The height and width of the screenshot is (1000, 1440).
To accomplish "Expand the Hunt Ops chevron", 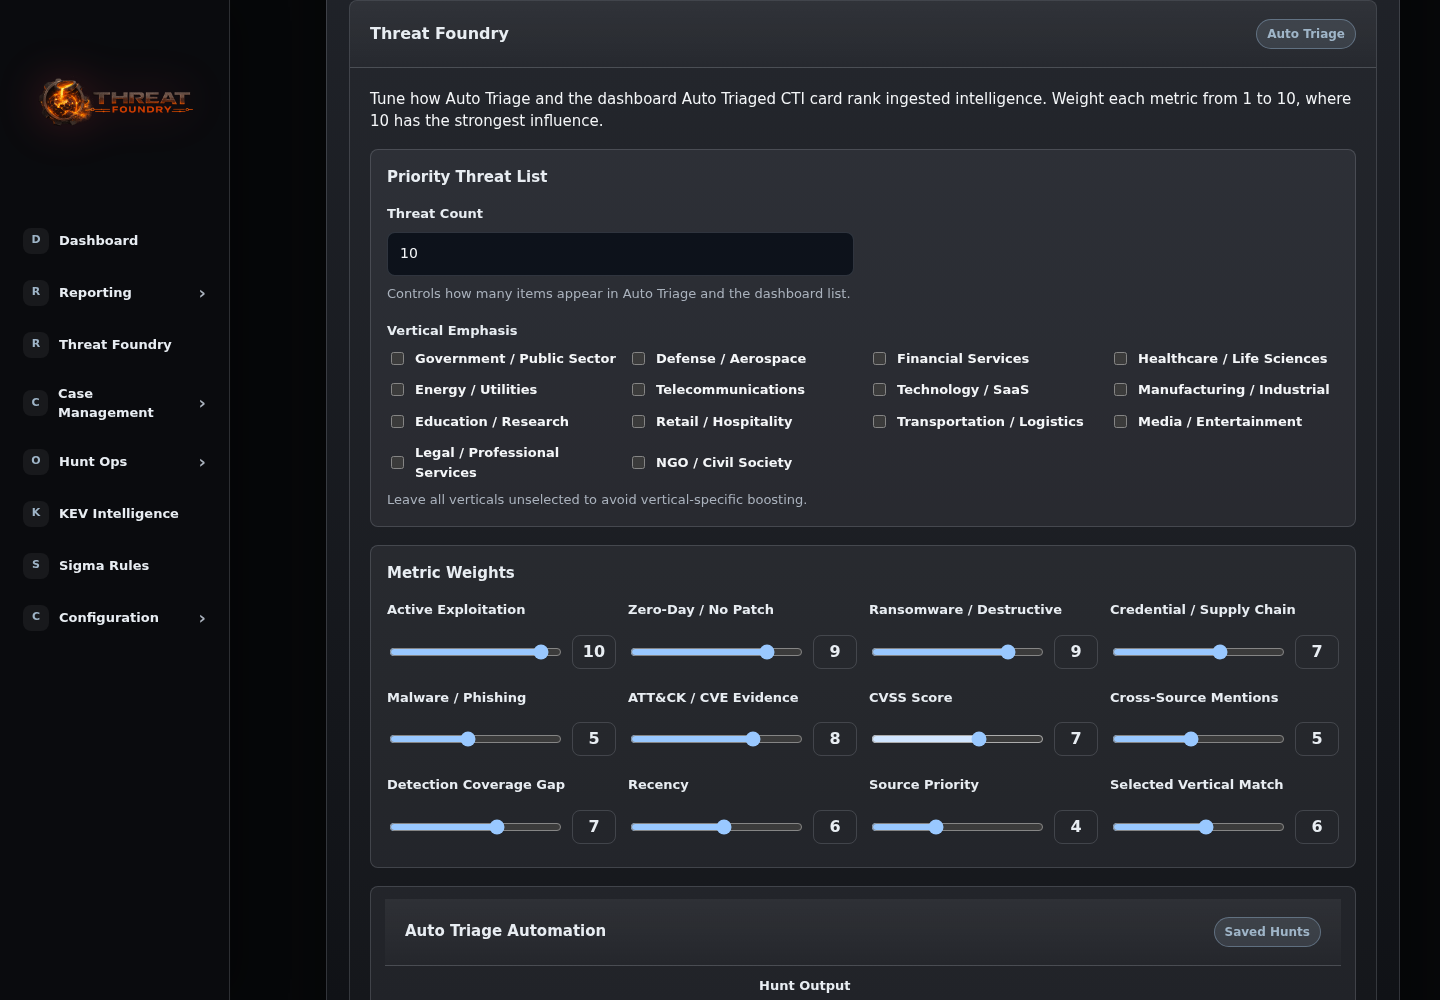I will (x=202, y=462).
